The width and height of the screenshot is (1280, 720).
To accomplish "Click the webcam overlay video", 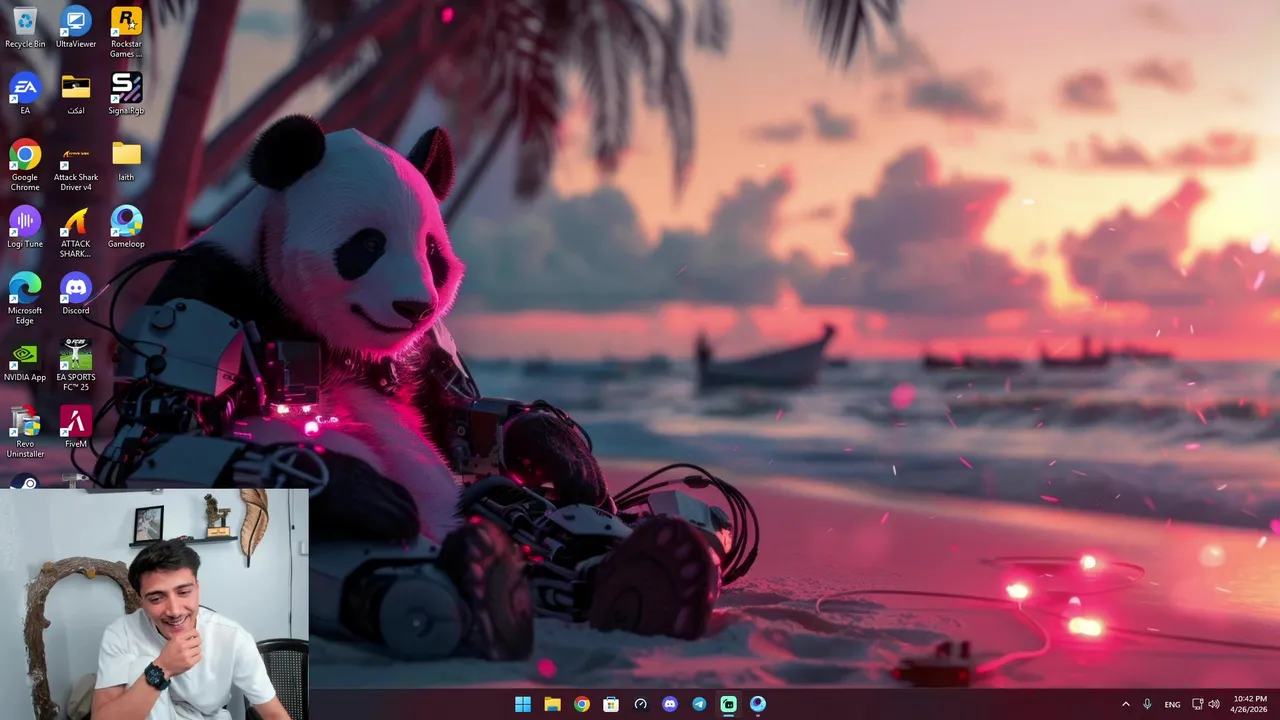I will point(154,604).
